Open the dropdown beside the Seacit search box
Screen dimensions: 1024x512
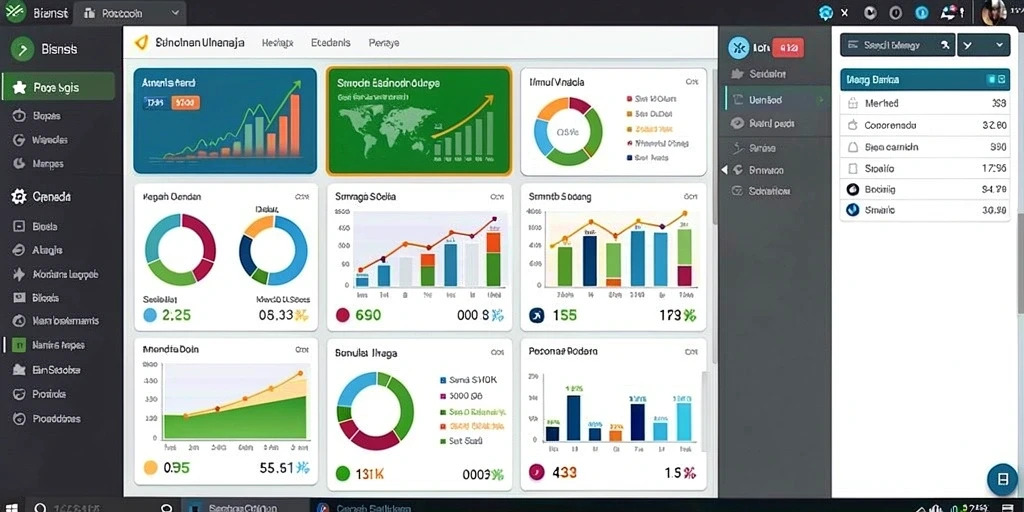click(x=984, y=45)
